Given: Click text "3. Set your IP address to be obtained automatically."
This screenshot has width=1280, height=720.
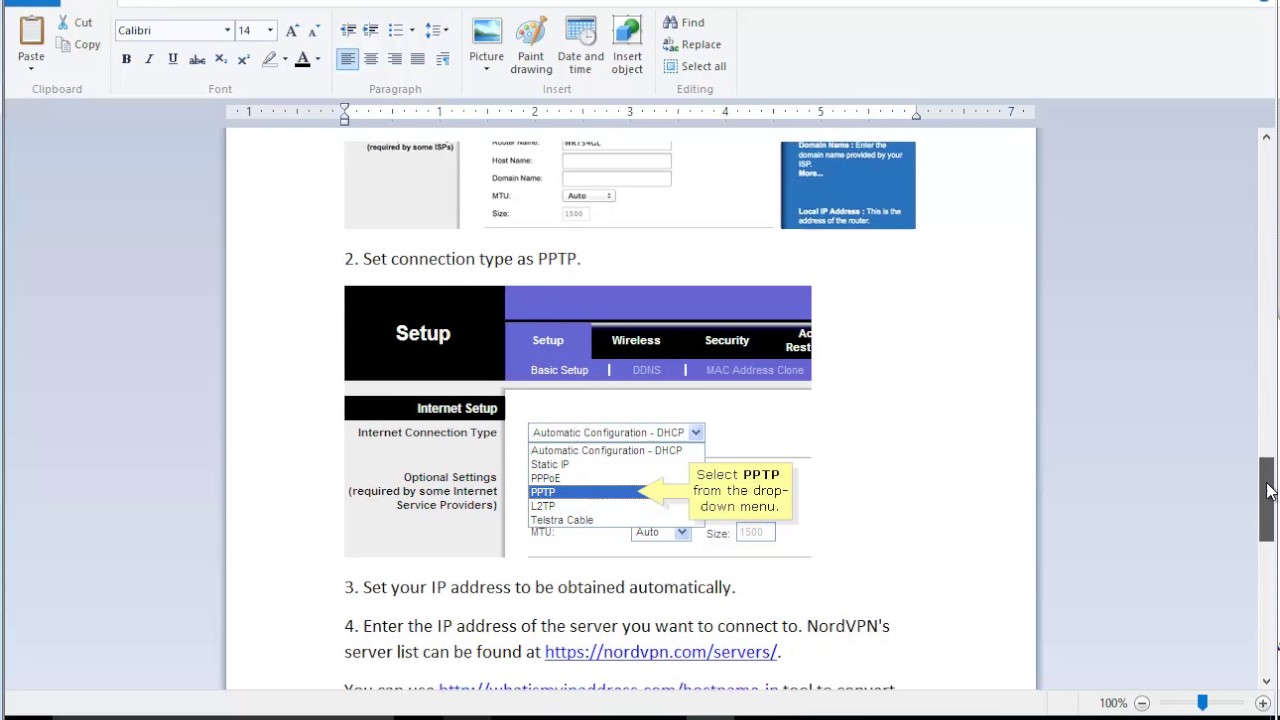Looking at the screenshot, I should [x=540, y=587].
